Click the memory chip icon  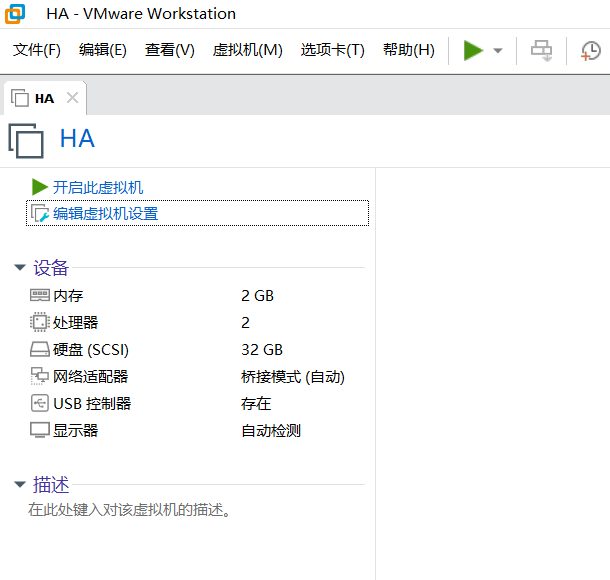[40, 295]
